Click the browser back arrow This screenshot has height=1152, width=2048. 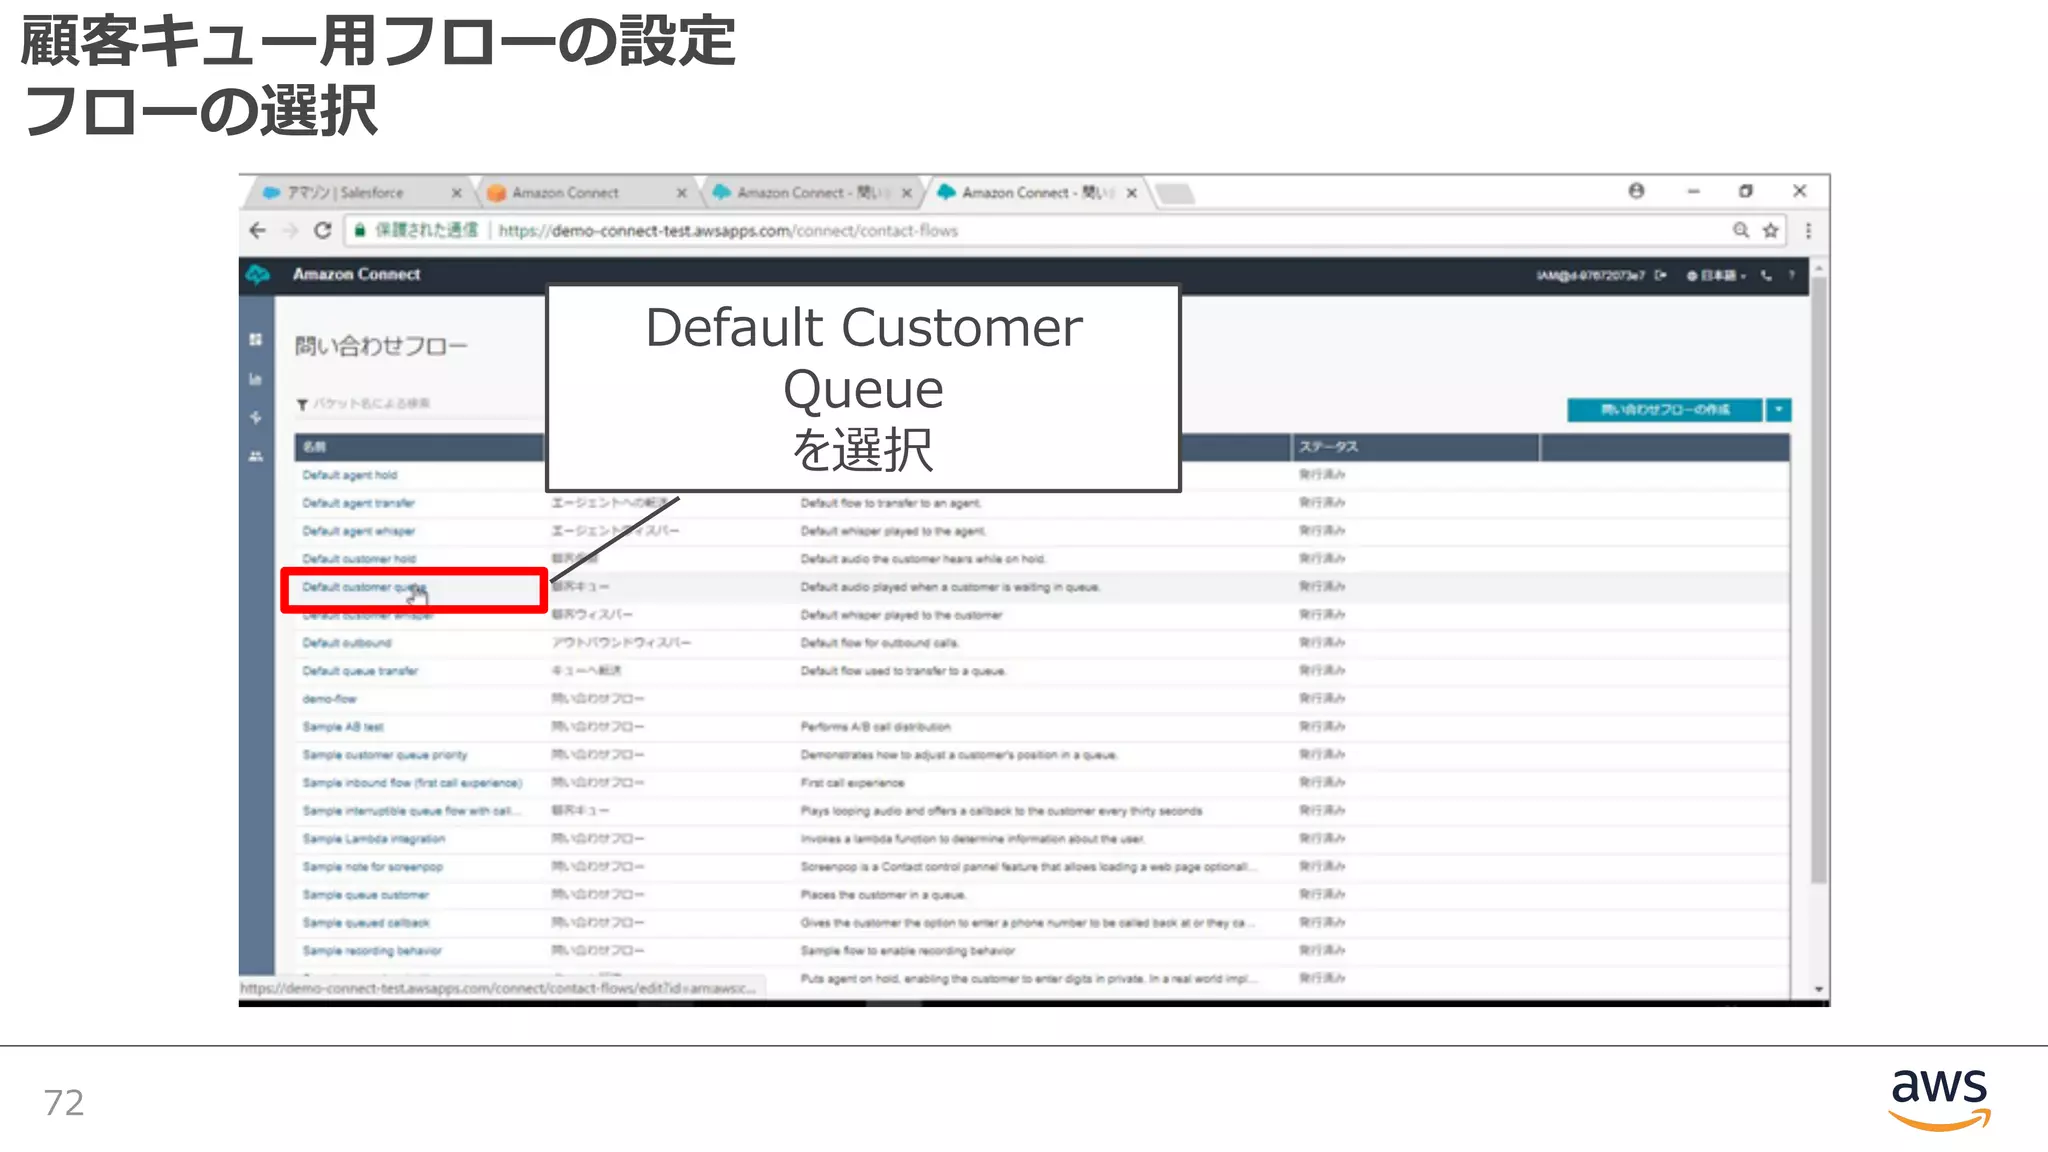tap(258, 231)
